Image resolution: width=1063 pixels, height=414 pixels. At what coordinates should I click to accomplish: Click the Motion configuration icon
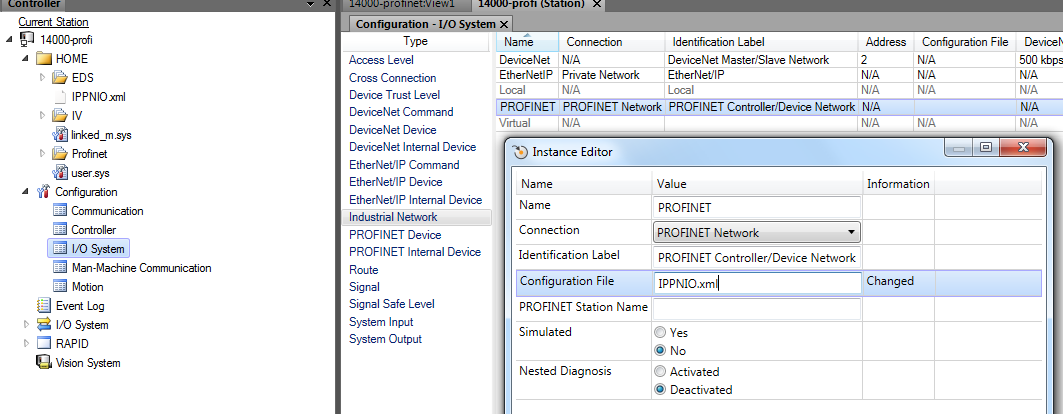59,287
